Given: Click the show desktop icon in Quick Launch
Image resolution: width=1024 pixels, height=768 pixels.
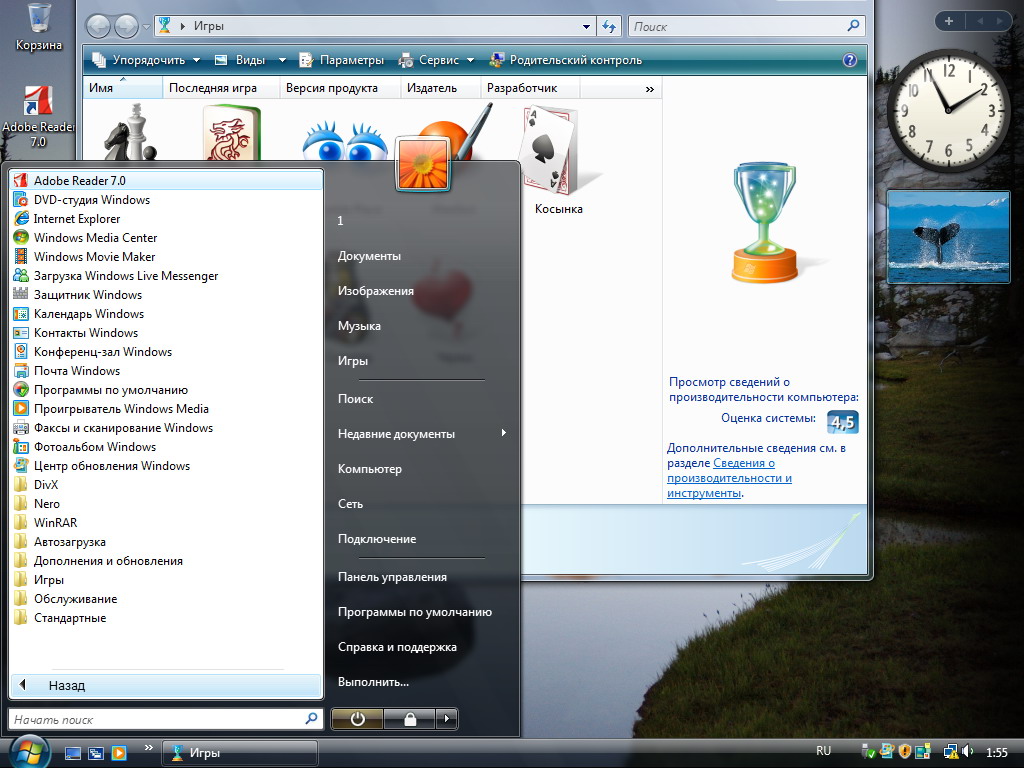Looking at the screenshot, I should coord(72,753).
